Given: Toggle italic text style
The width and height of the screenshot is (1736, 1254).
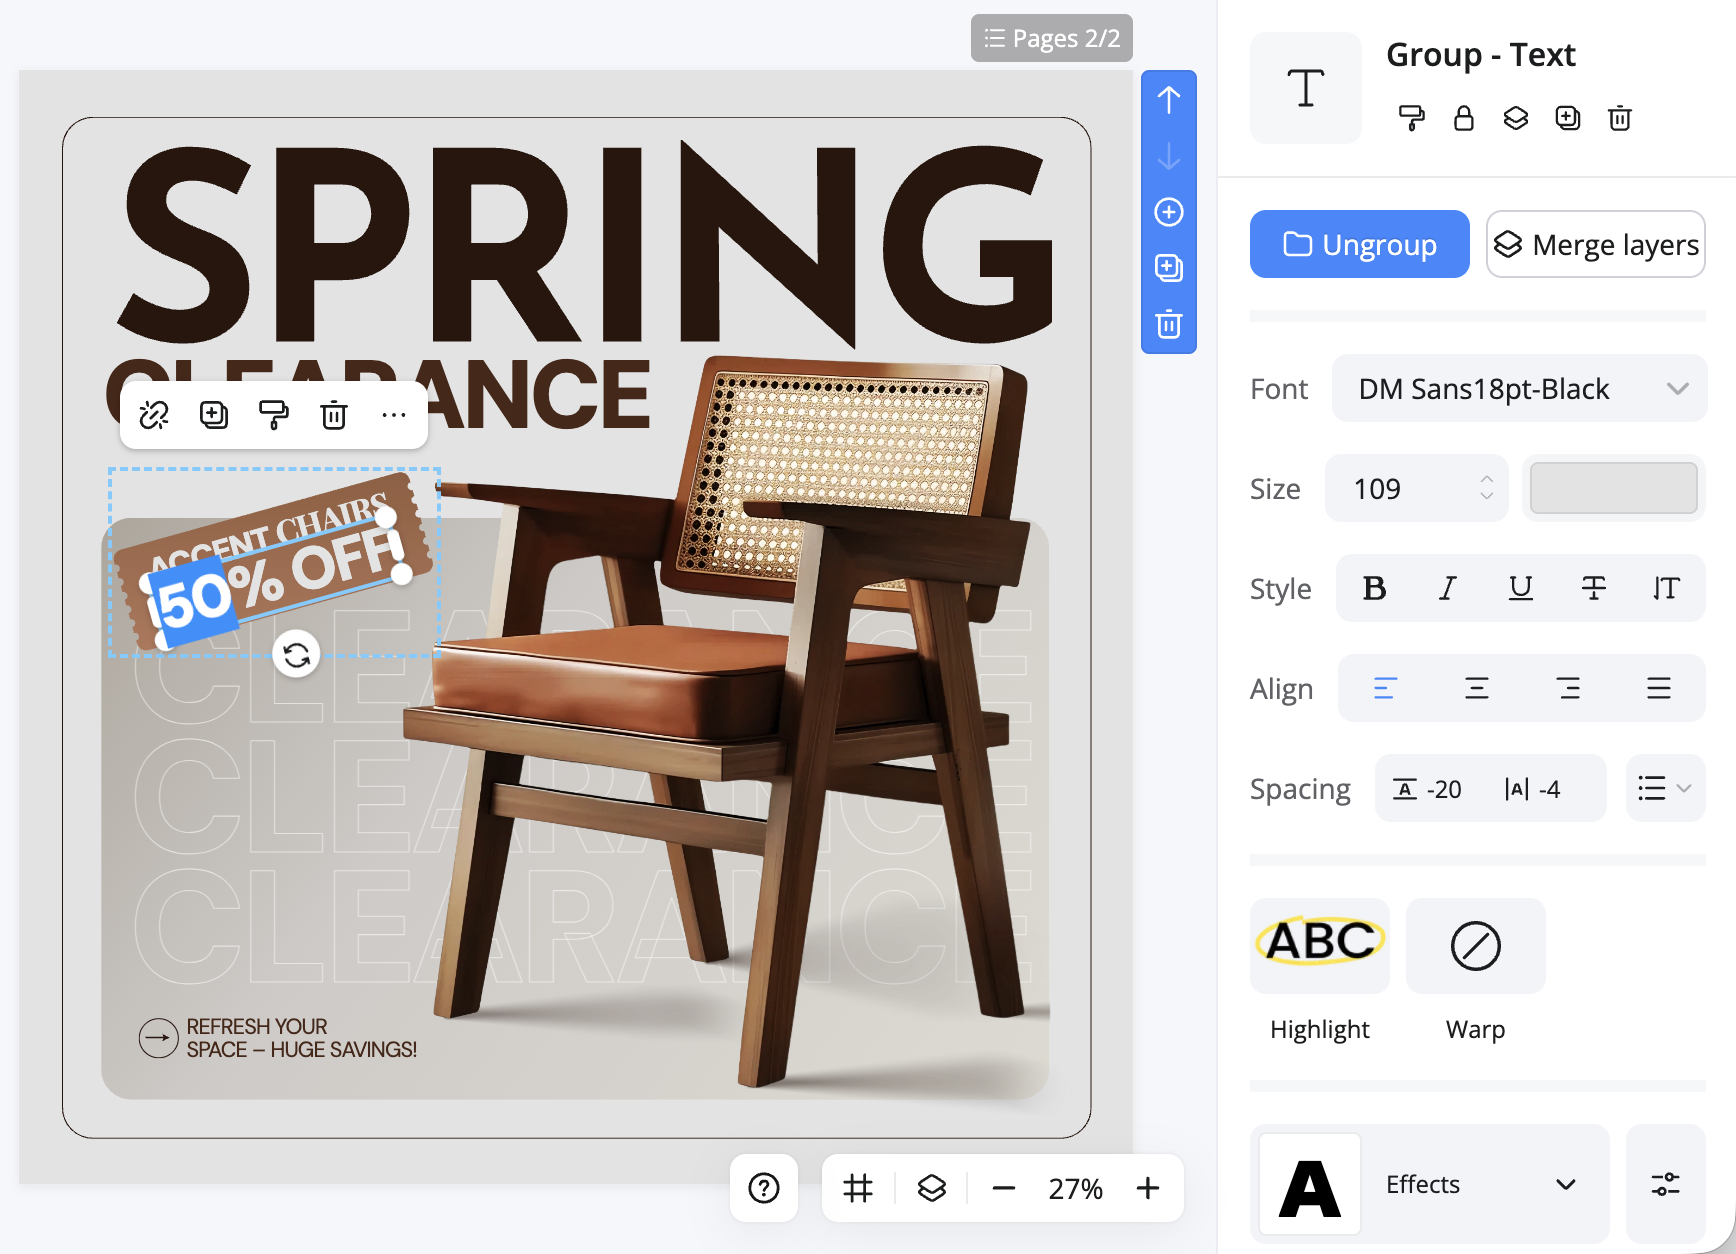Looking at the screenshot, I should pos(1447,588).
